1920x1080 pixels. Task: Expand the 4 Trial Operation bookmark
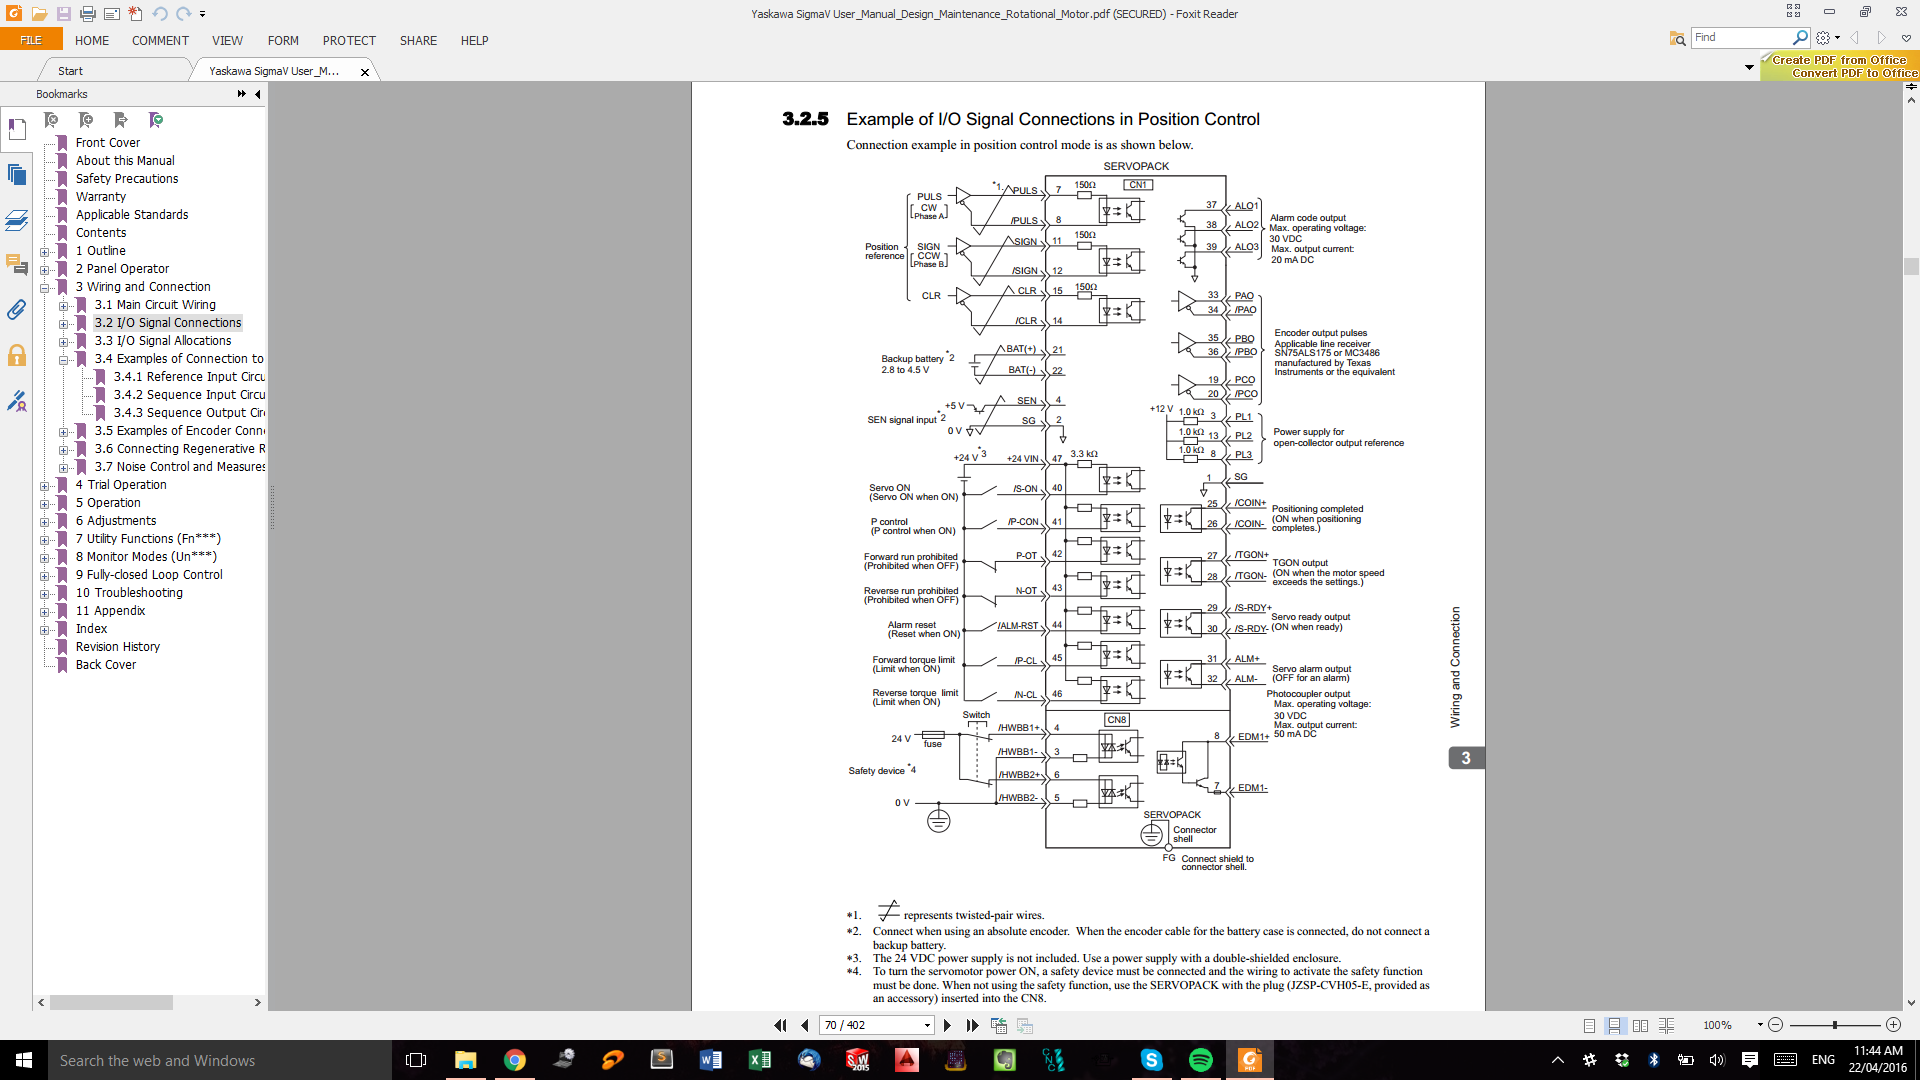coord(44,486)
